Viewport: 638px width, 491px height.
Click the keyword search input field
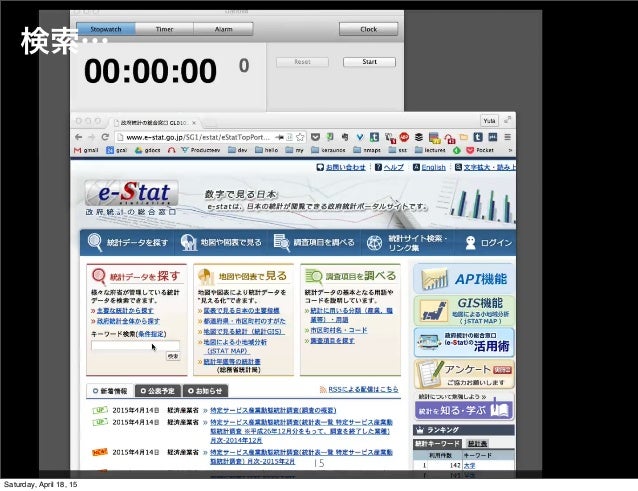point(135,346)
